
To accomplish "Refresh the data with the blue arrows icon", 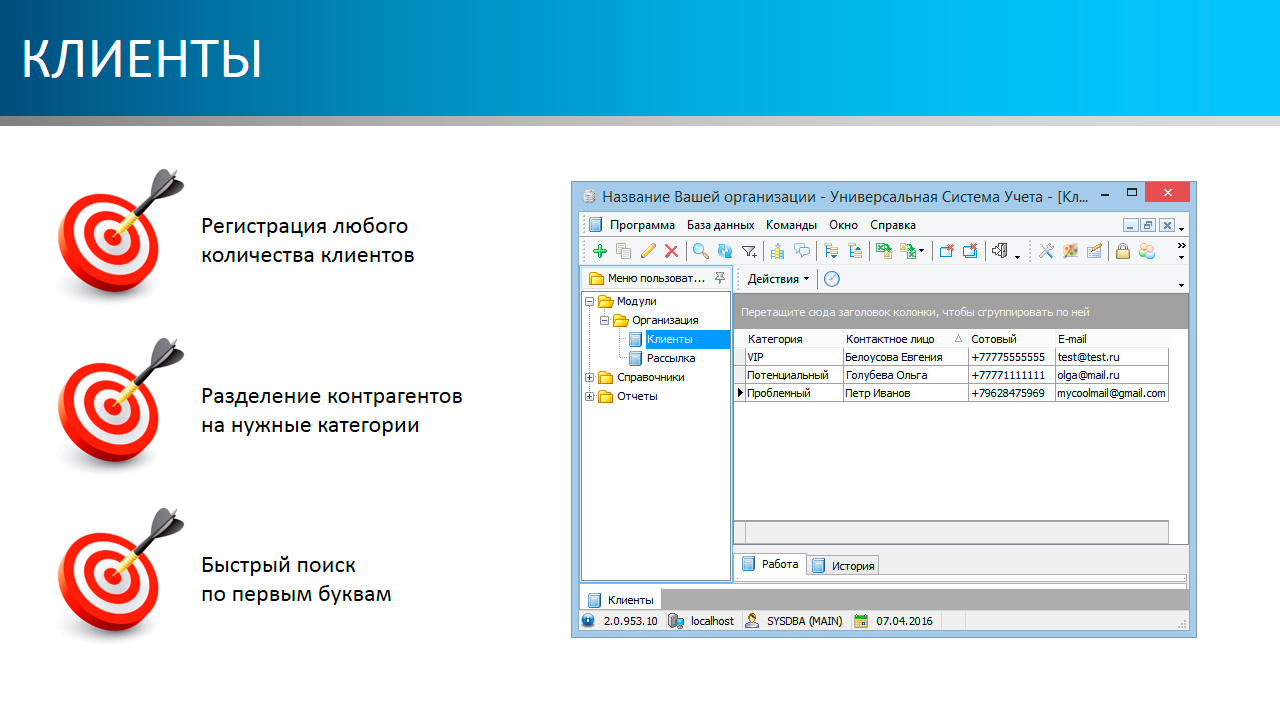I will coord(725,251).
